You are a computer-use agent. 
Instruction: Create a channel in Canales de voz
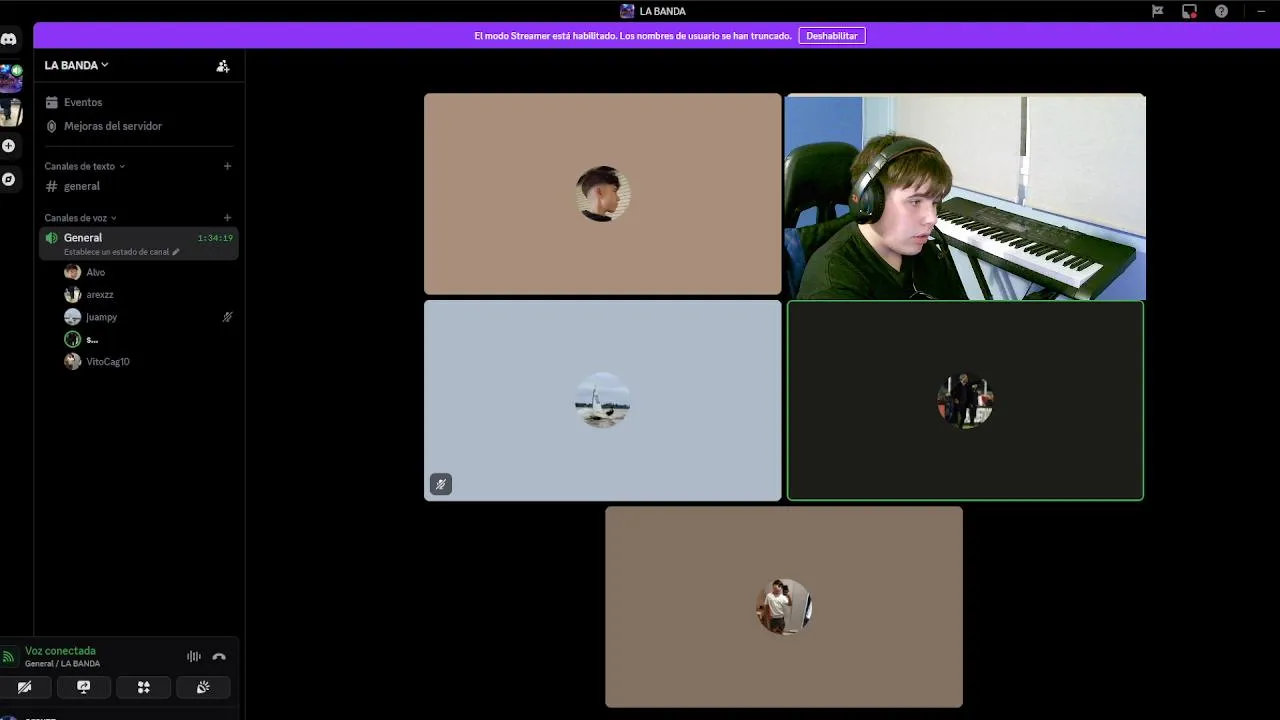227,218
